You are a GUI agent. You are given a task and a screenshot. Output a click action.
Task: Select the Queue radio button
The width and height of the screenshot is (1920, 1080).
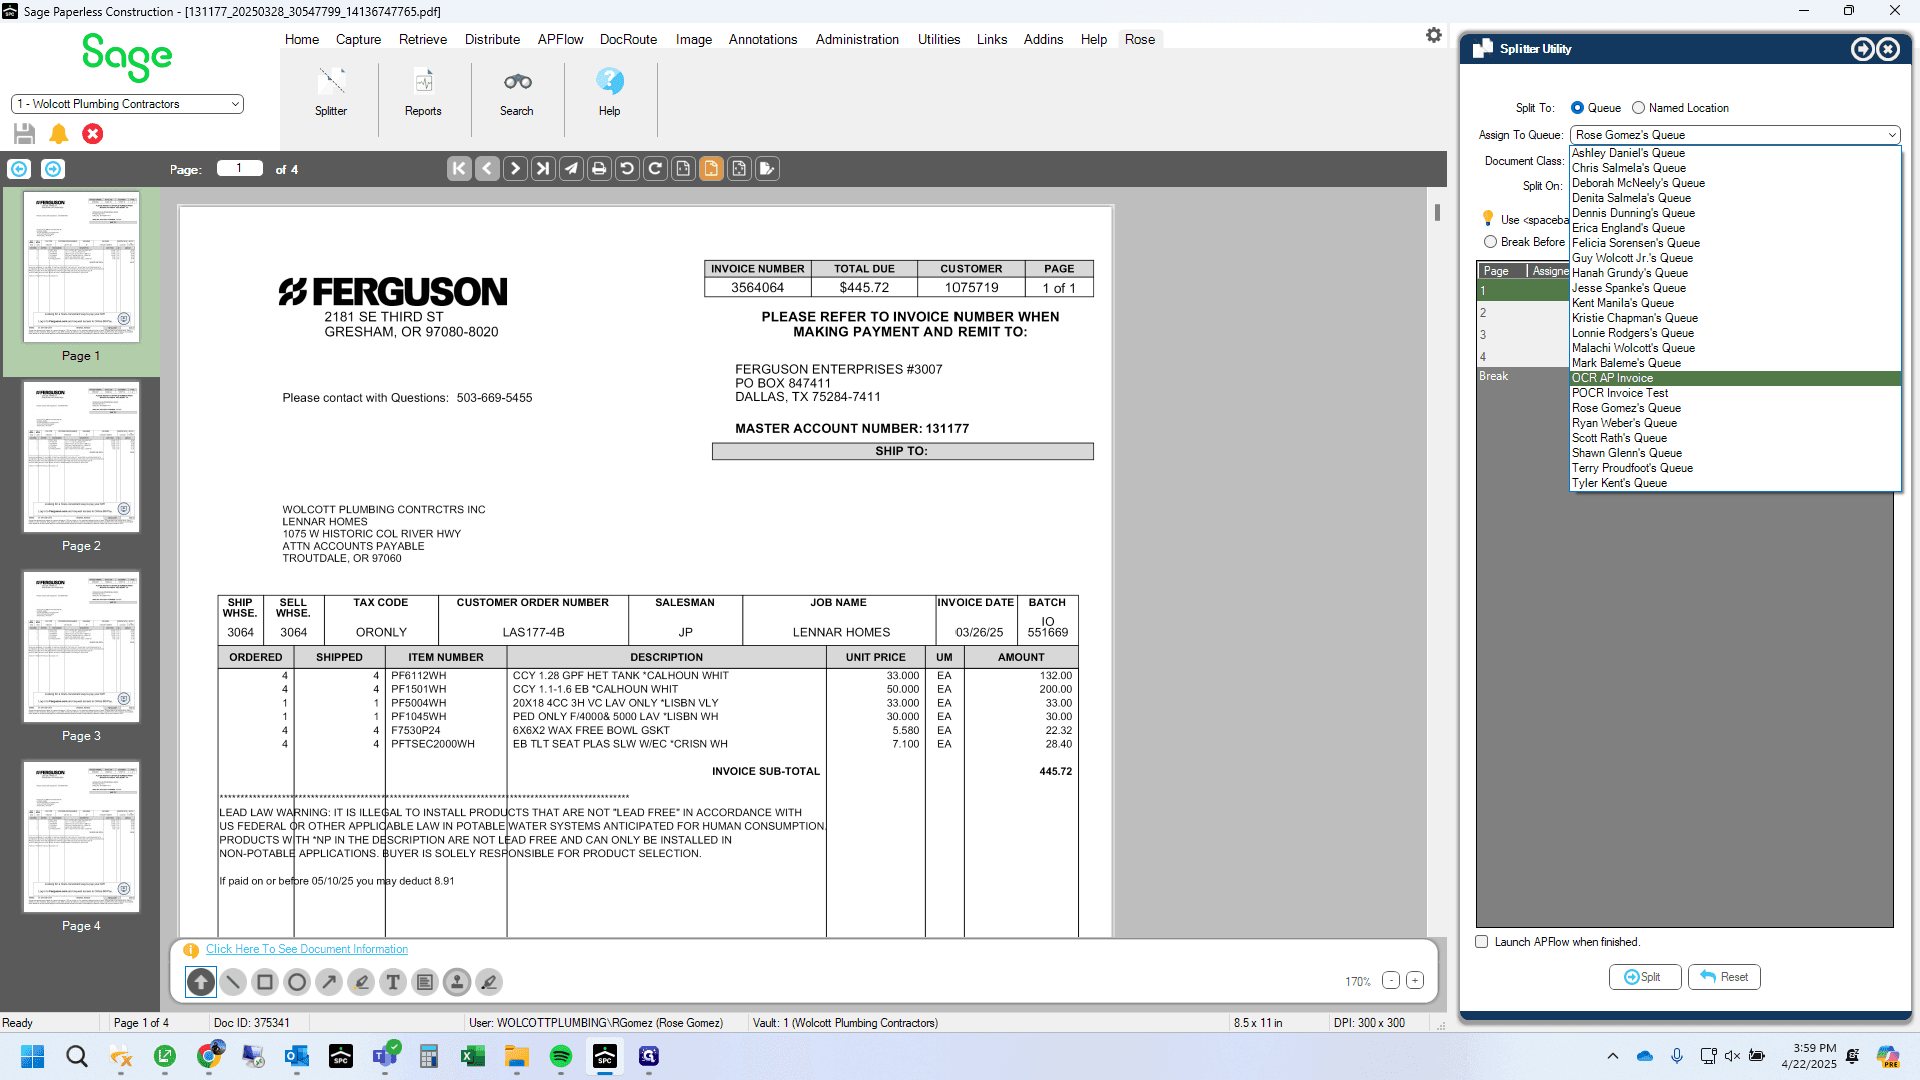1577,108
